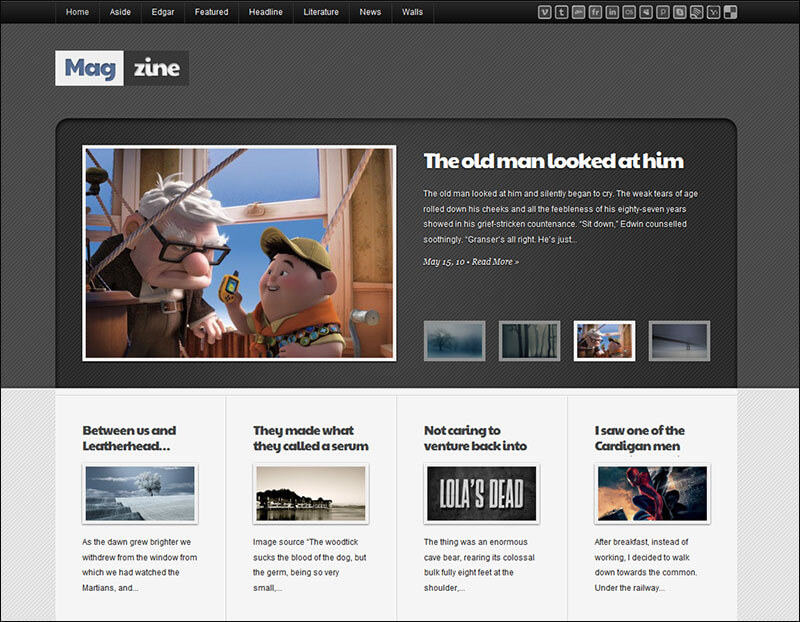Click the excerpt "As the dawn grew brighter"
This screenshot has width=800, height=622.
[x=139, y=565]
